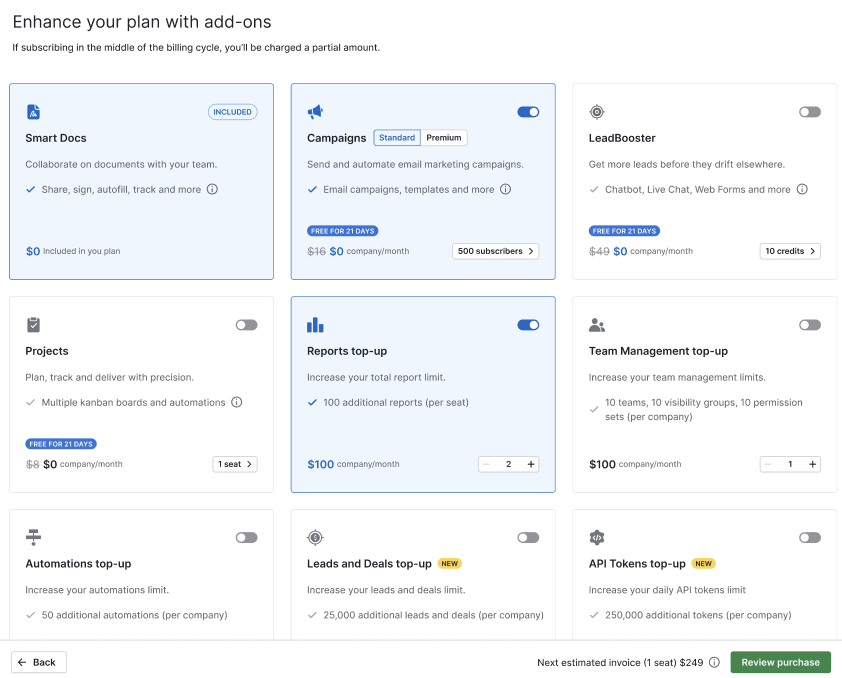Select the Campaigns megaphone icon

point(316,112)
